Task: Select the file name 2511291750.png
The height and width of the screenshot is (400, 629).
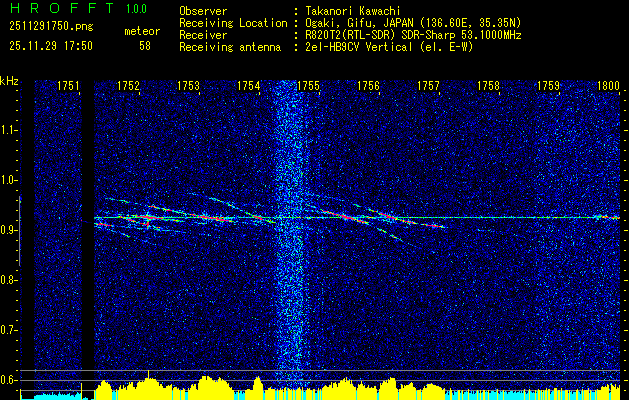Action: (51, 27)
